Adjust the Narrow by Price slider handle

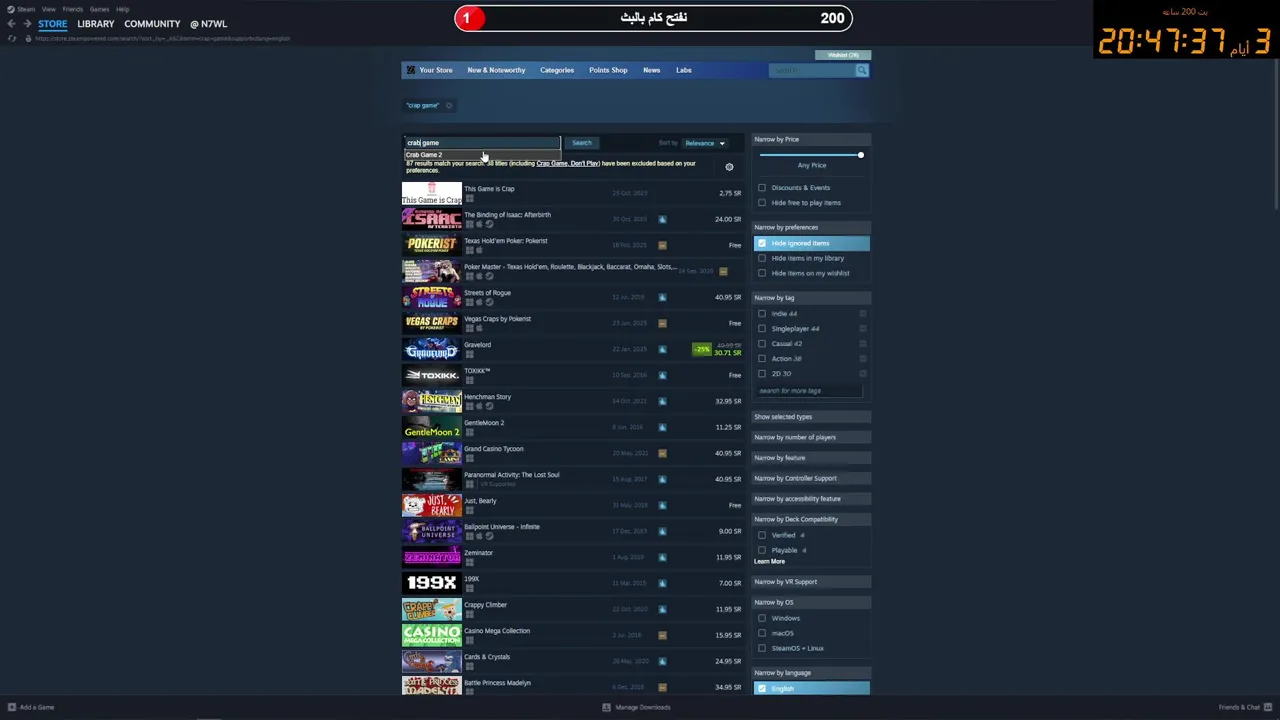860,155
